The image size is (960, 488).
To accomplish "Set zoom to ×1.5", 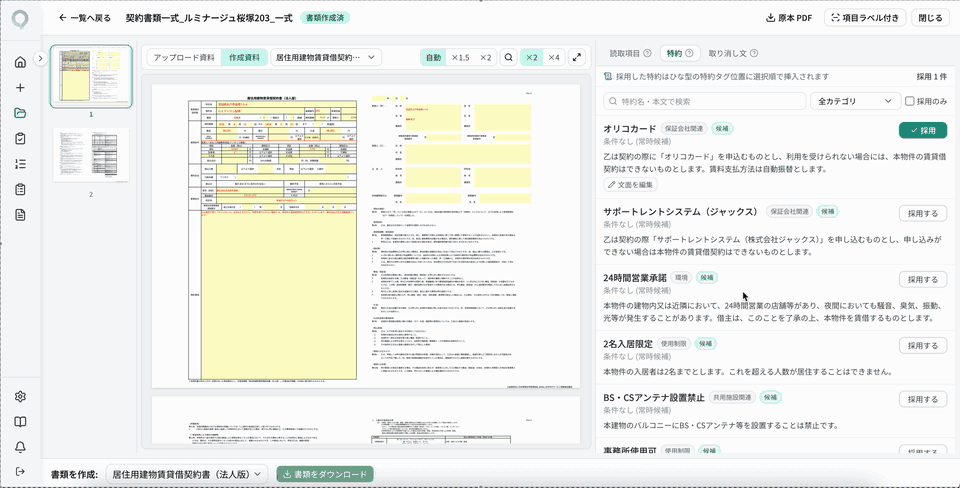I will click(460, 58).
